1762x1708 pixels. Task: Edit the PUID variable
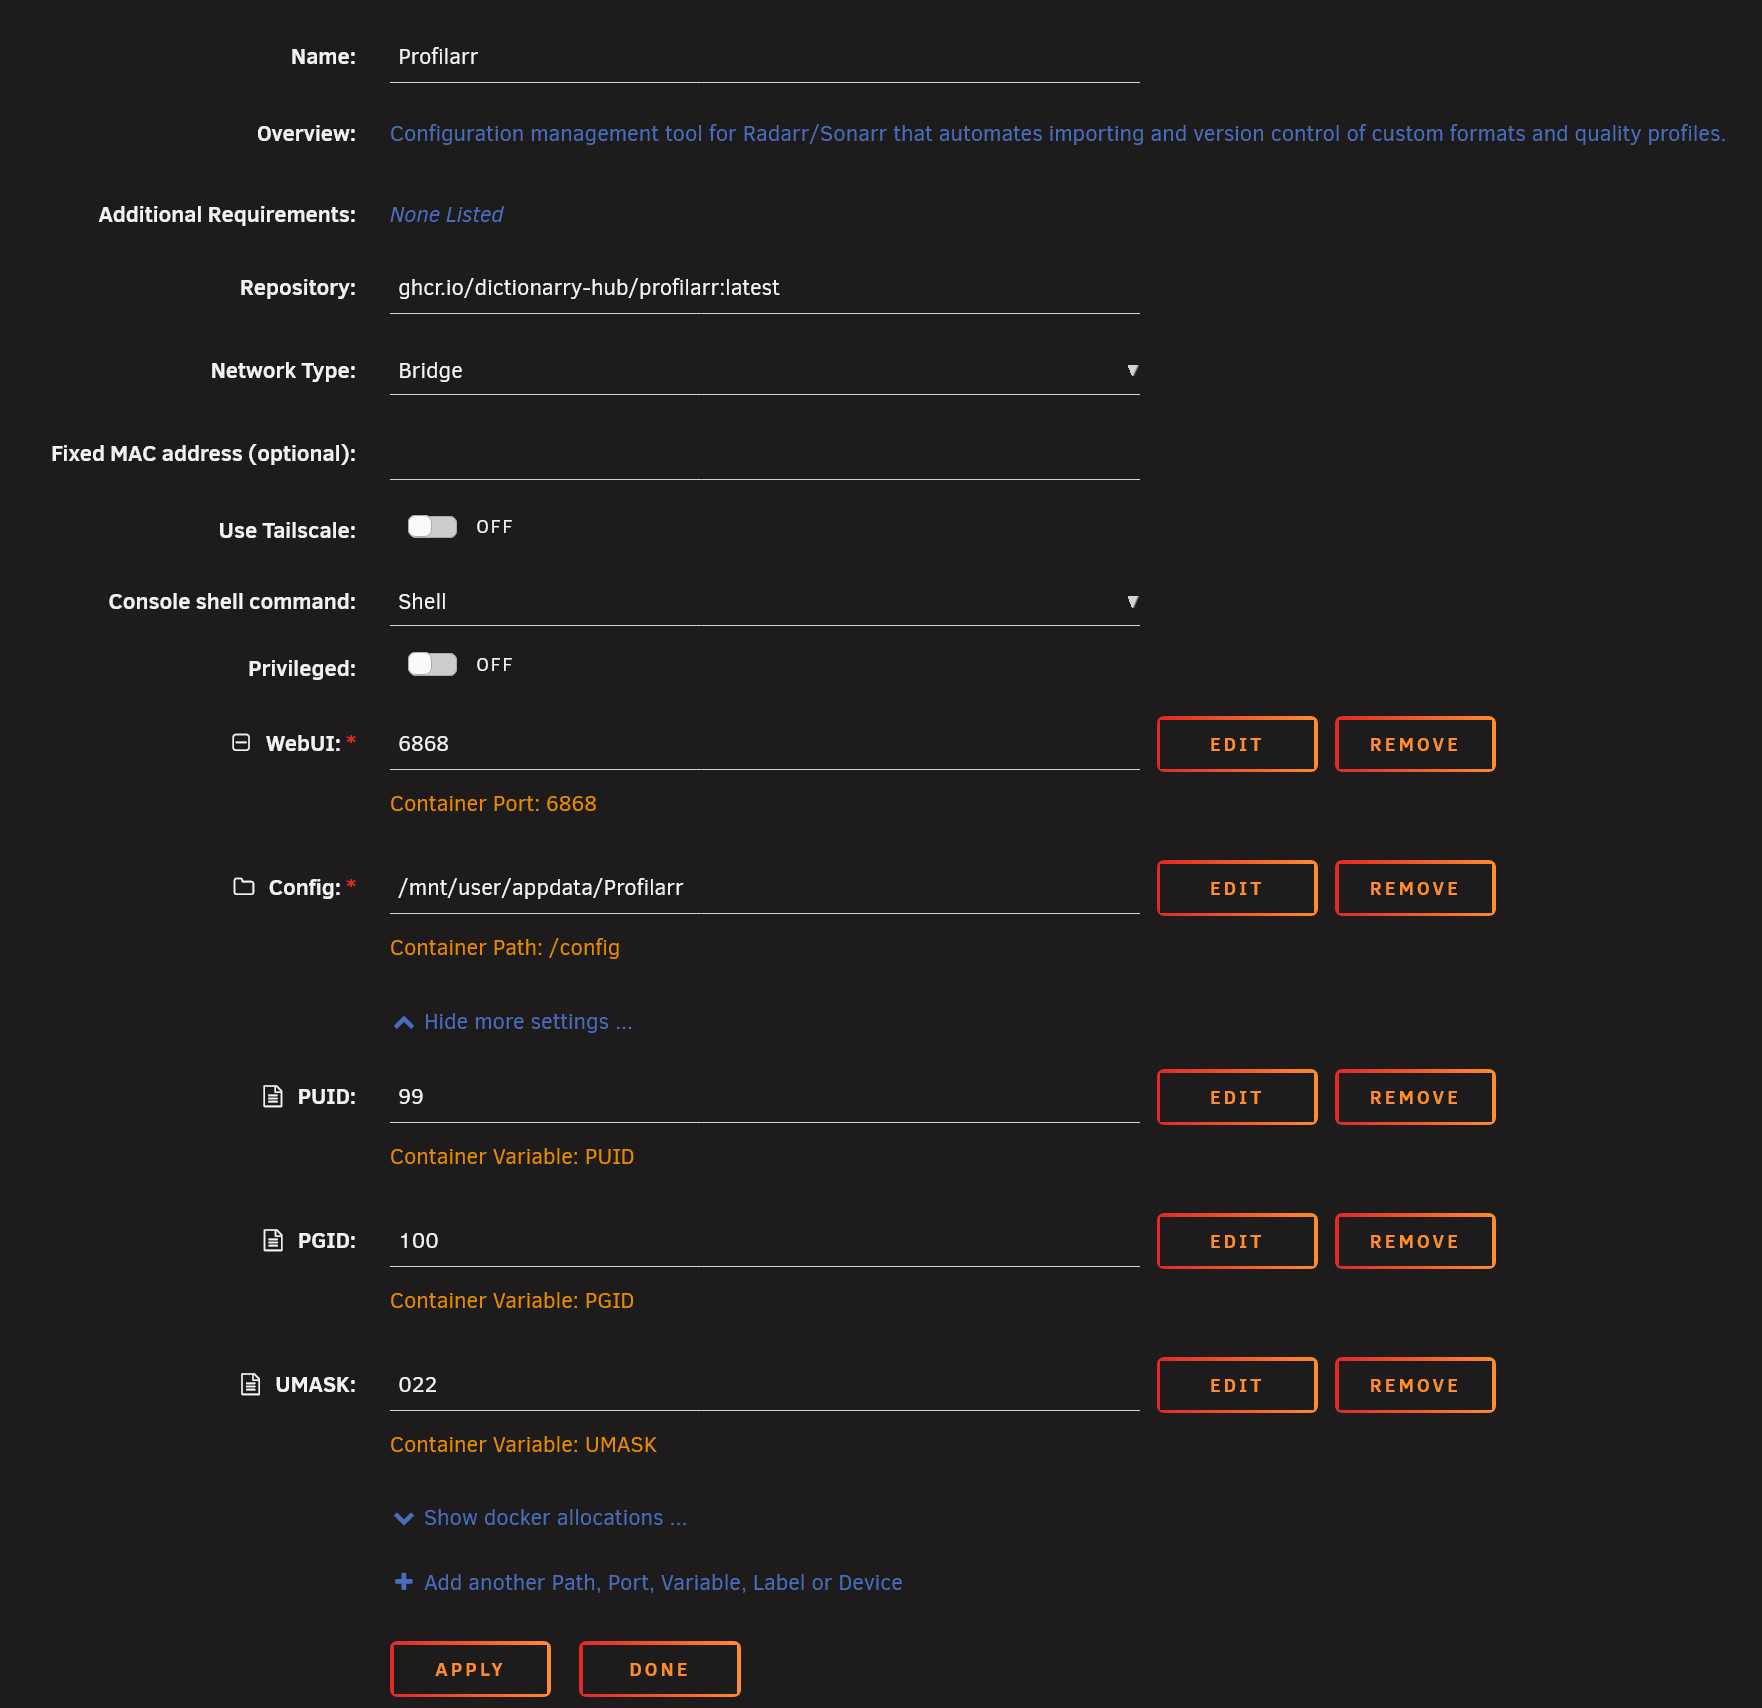[x=1237, y=1097]
